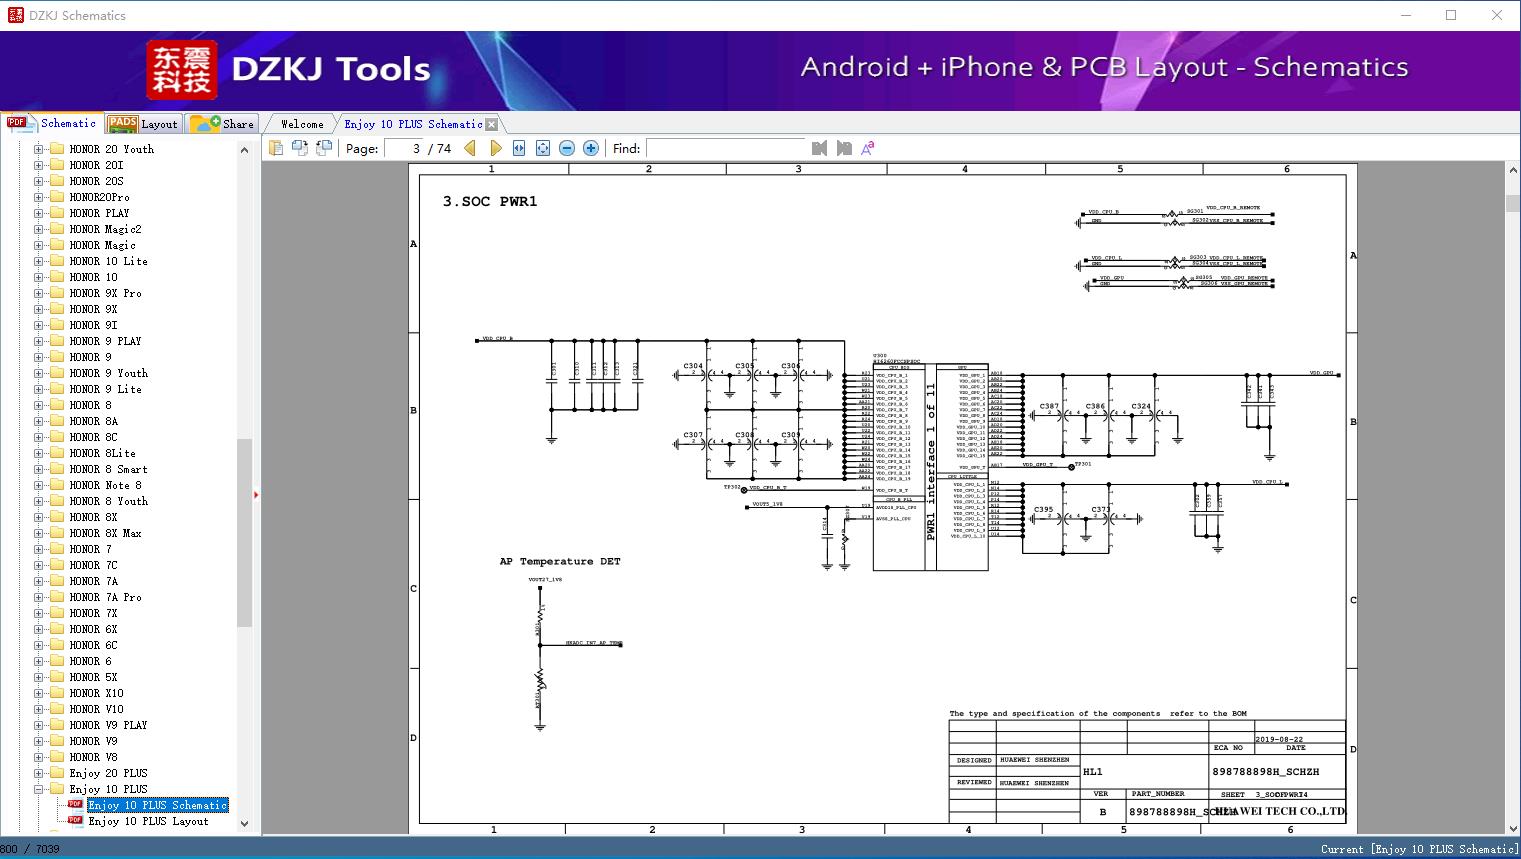Click the tree panel scrollbar thumb
Image resolution: width=1521 pixels, height=859 pixels.
(x=244, y=532)
